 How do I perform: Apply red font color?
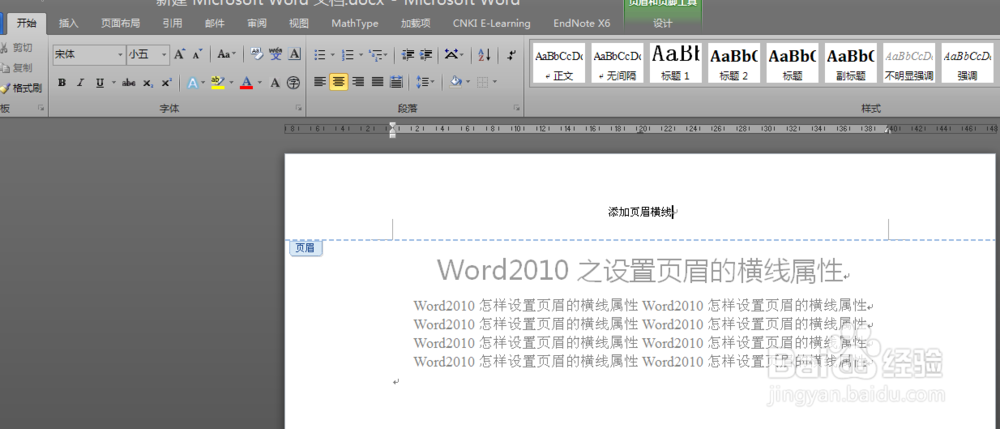pos(246,82)
